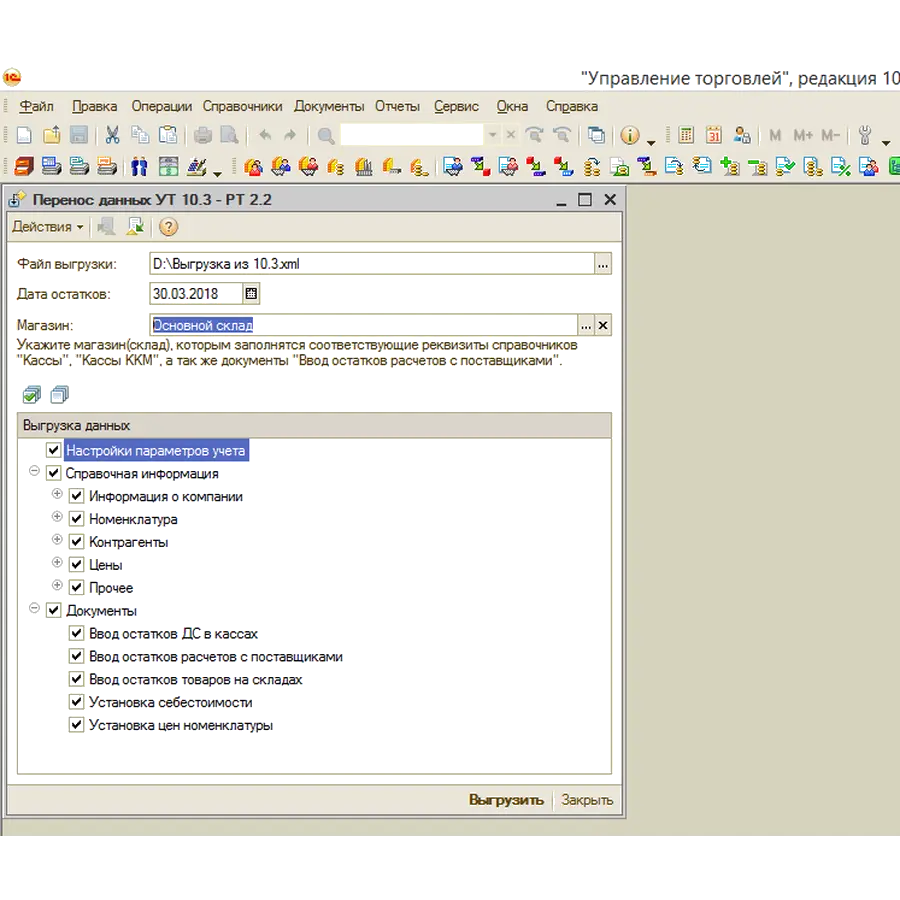900x900 pixels.
Task: Uncheck the Прочее checkbox
Action: (76, 588)
